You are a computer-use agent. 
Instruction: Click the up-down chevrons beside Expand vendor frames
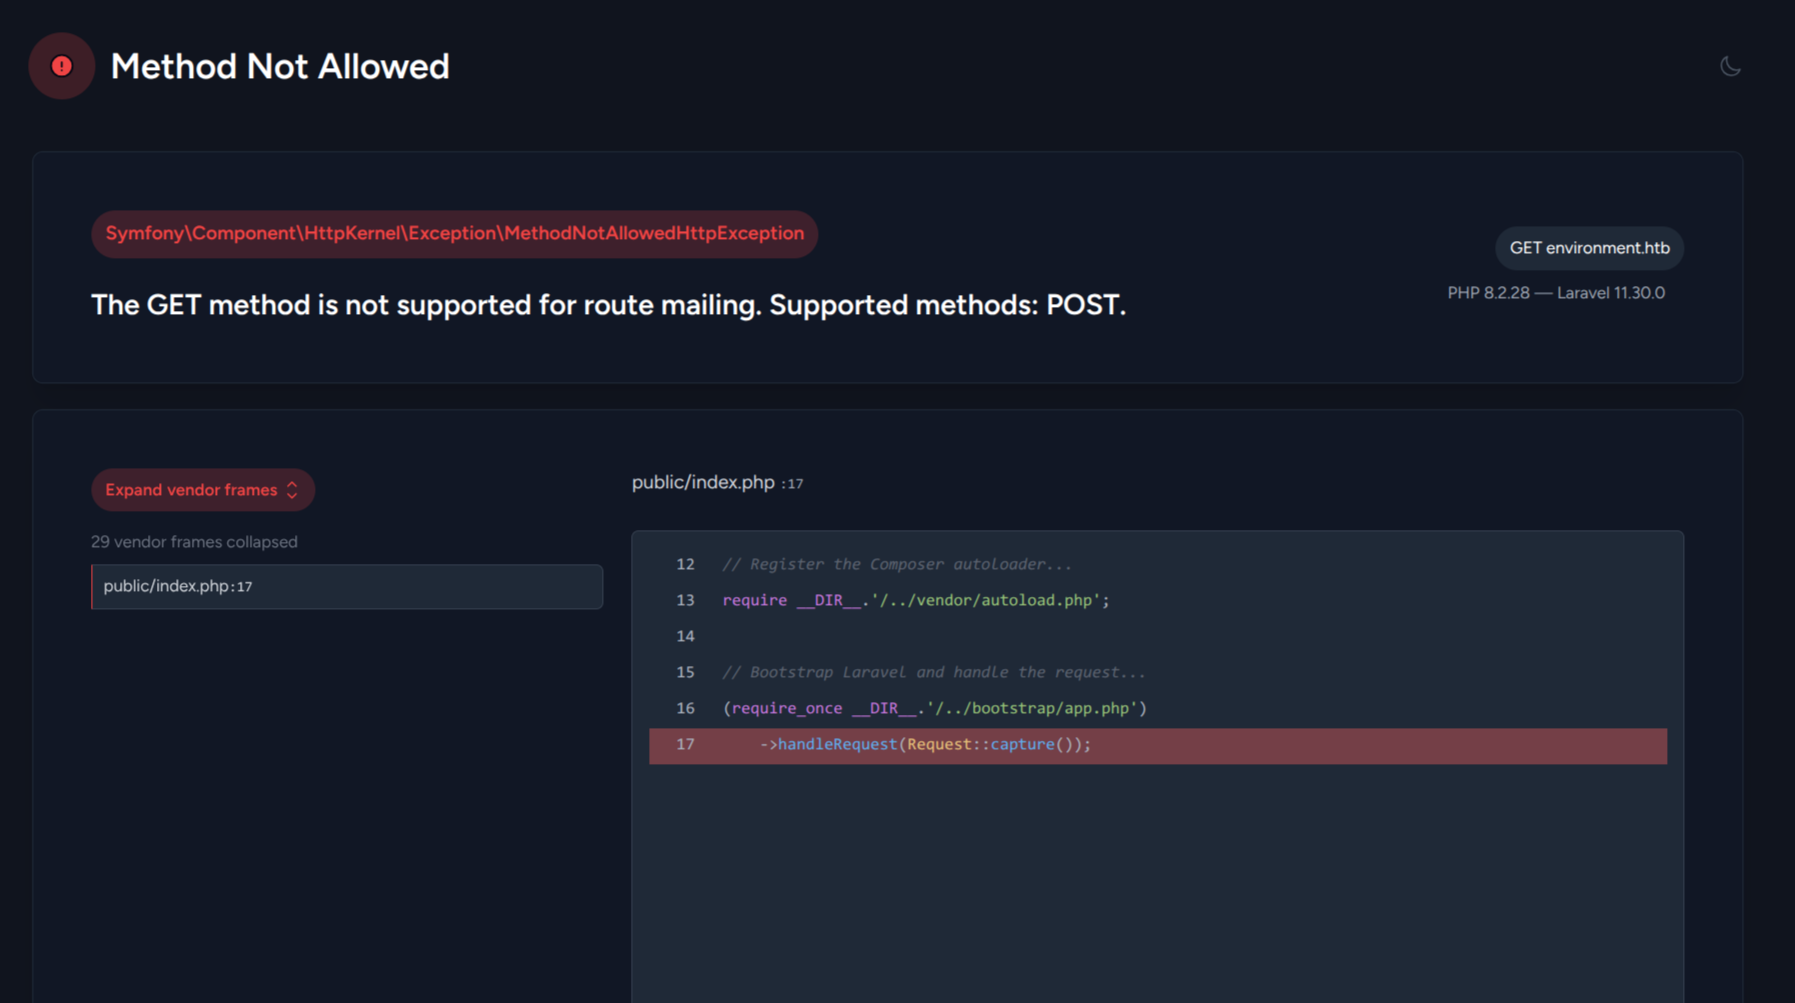pyautogui.click(x=292, y=490)
